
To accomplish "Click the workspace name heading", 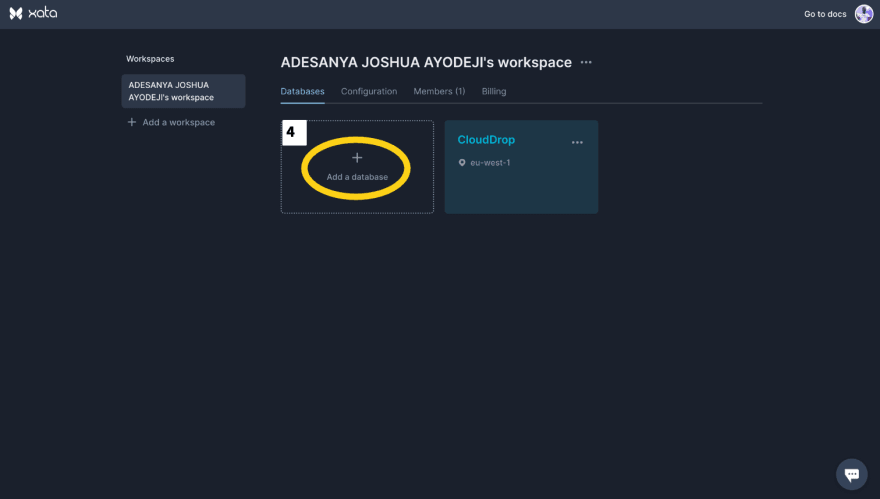I will pyautogui.click(x=426, y=62).
